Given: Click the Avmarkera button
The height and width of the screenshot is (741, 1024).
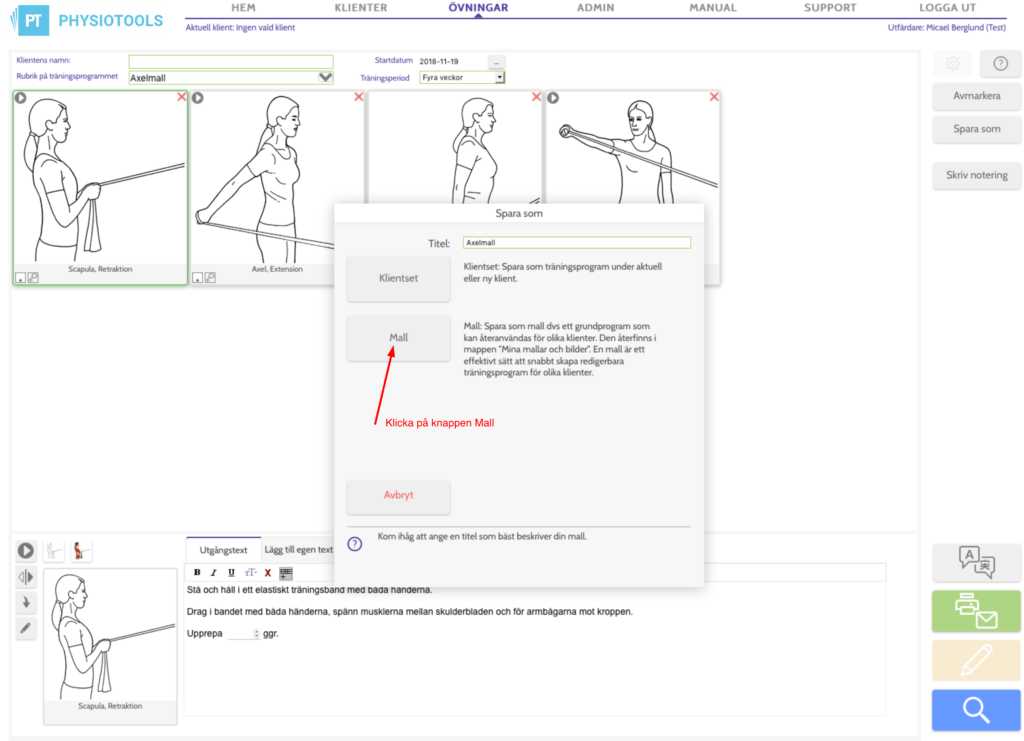Looking at the screenshot, I should pos(976,96).
